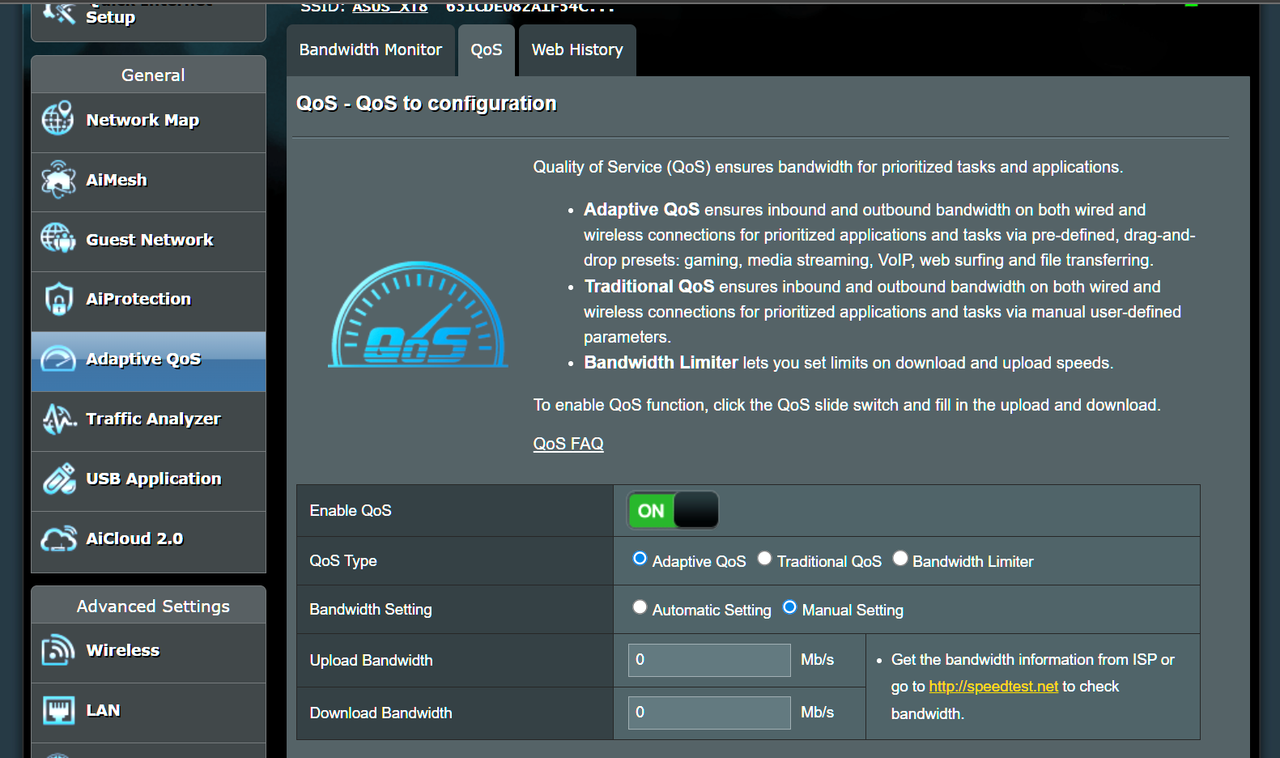
Task: Select Adaptive QoS radio button
Action: [x=640, y=559]
